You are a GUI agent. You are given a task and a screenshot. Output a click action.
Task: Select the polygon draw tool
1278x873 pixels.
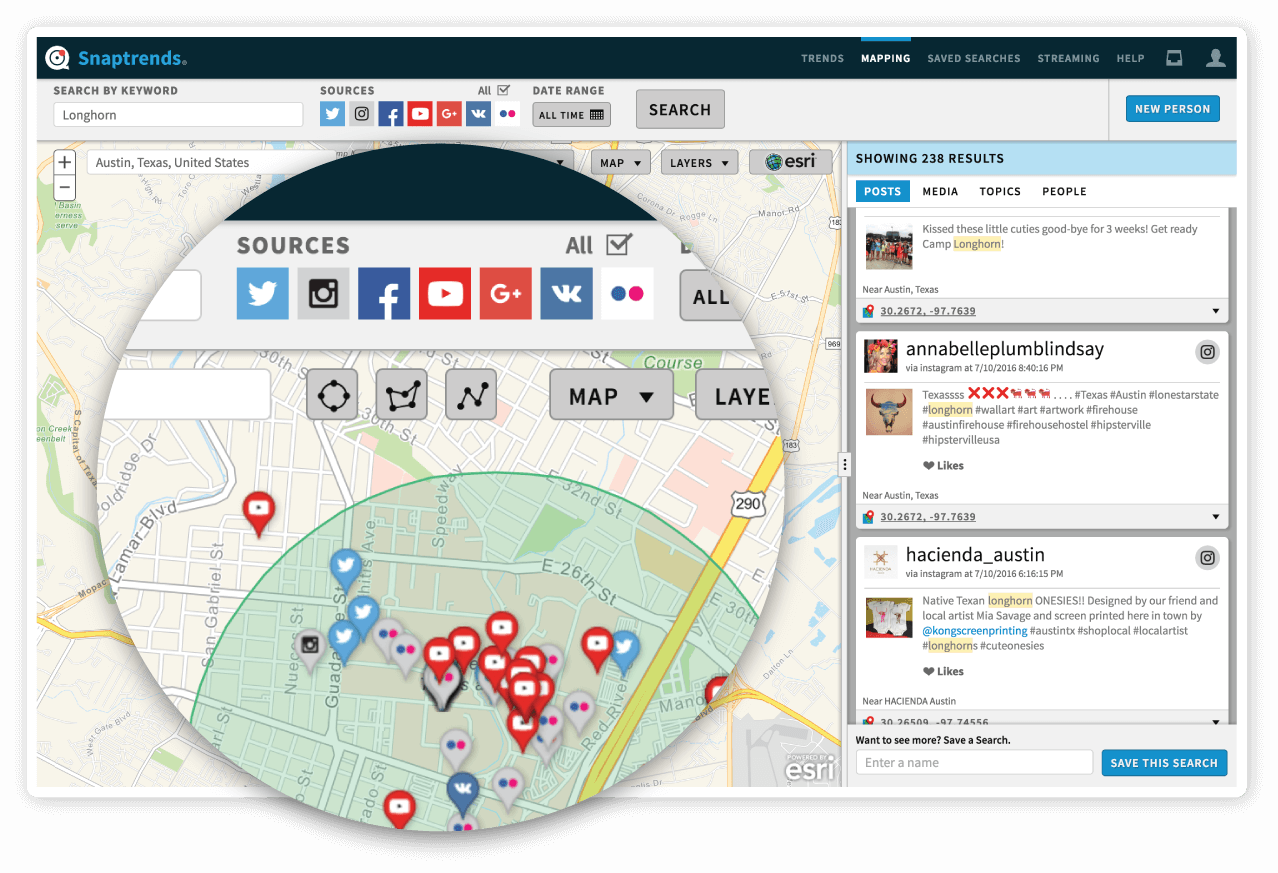point(401,396)
